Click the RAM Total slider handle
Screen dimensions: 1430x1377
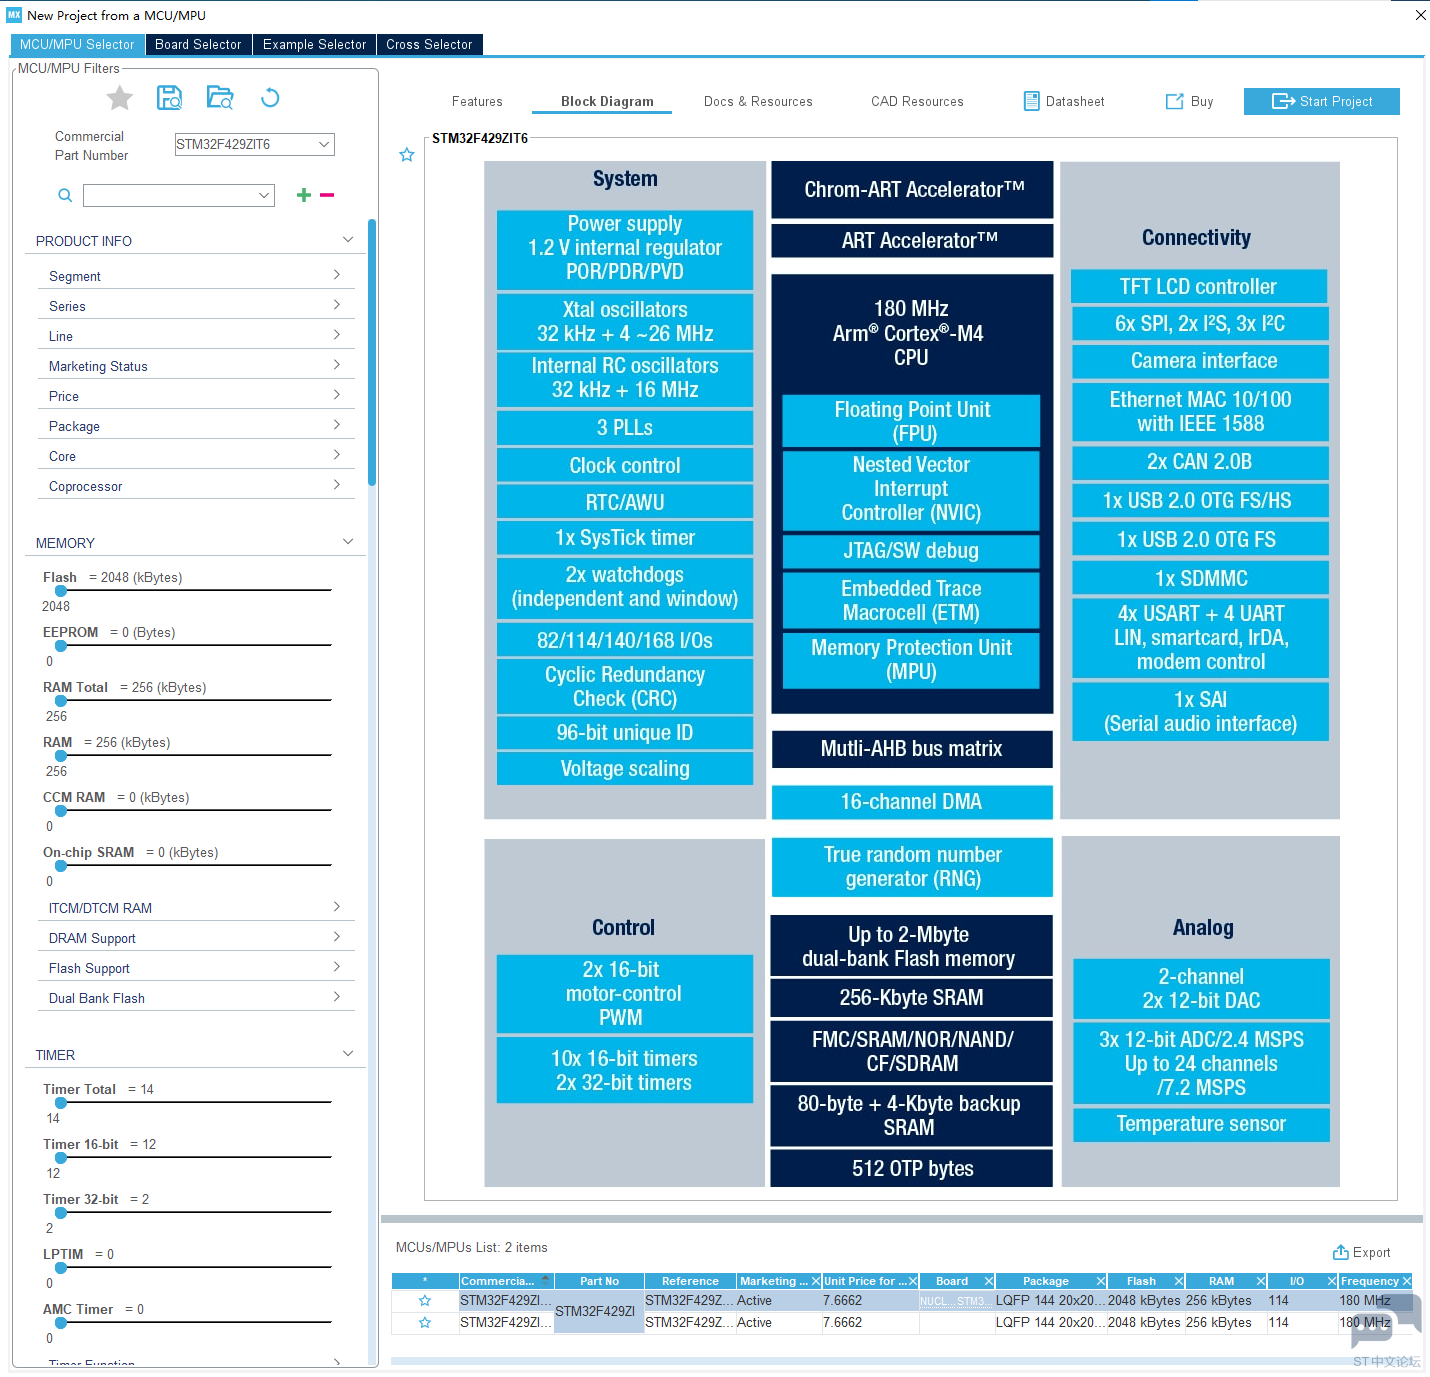(x=61, y=701)
